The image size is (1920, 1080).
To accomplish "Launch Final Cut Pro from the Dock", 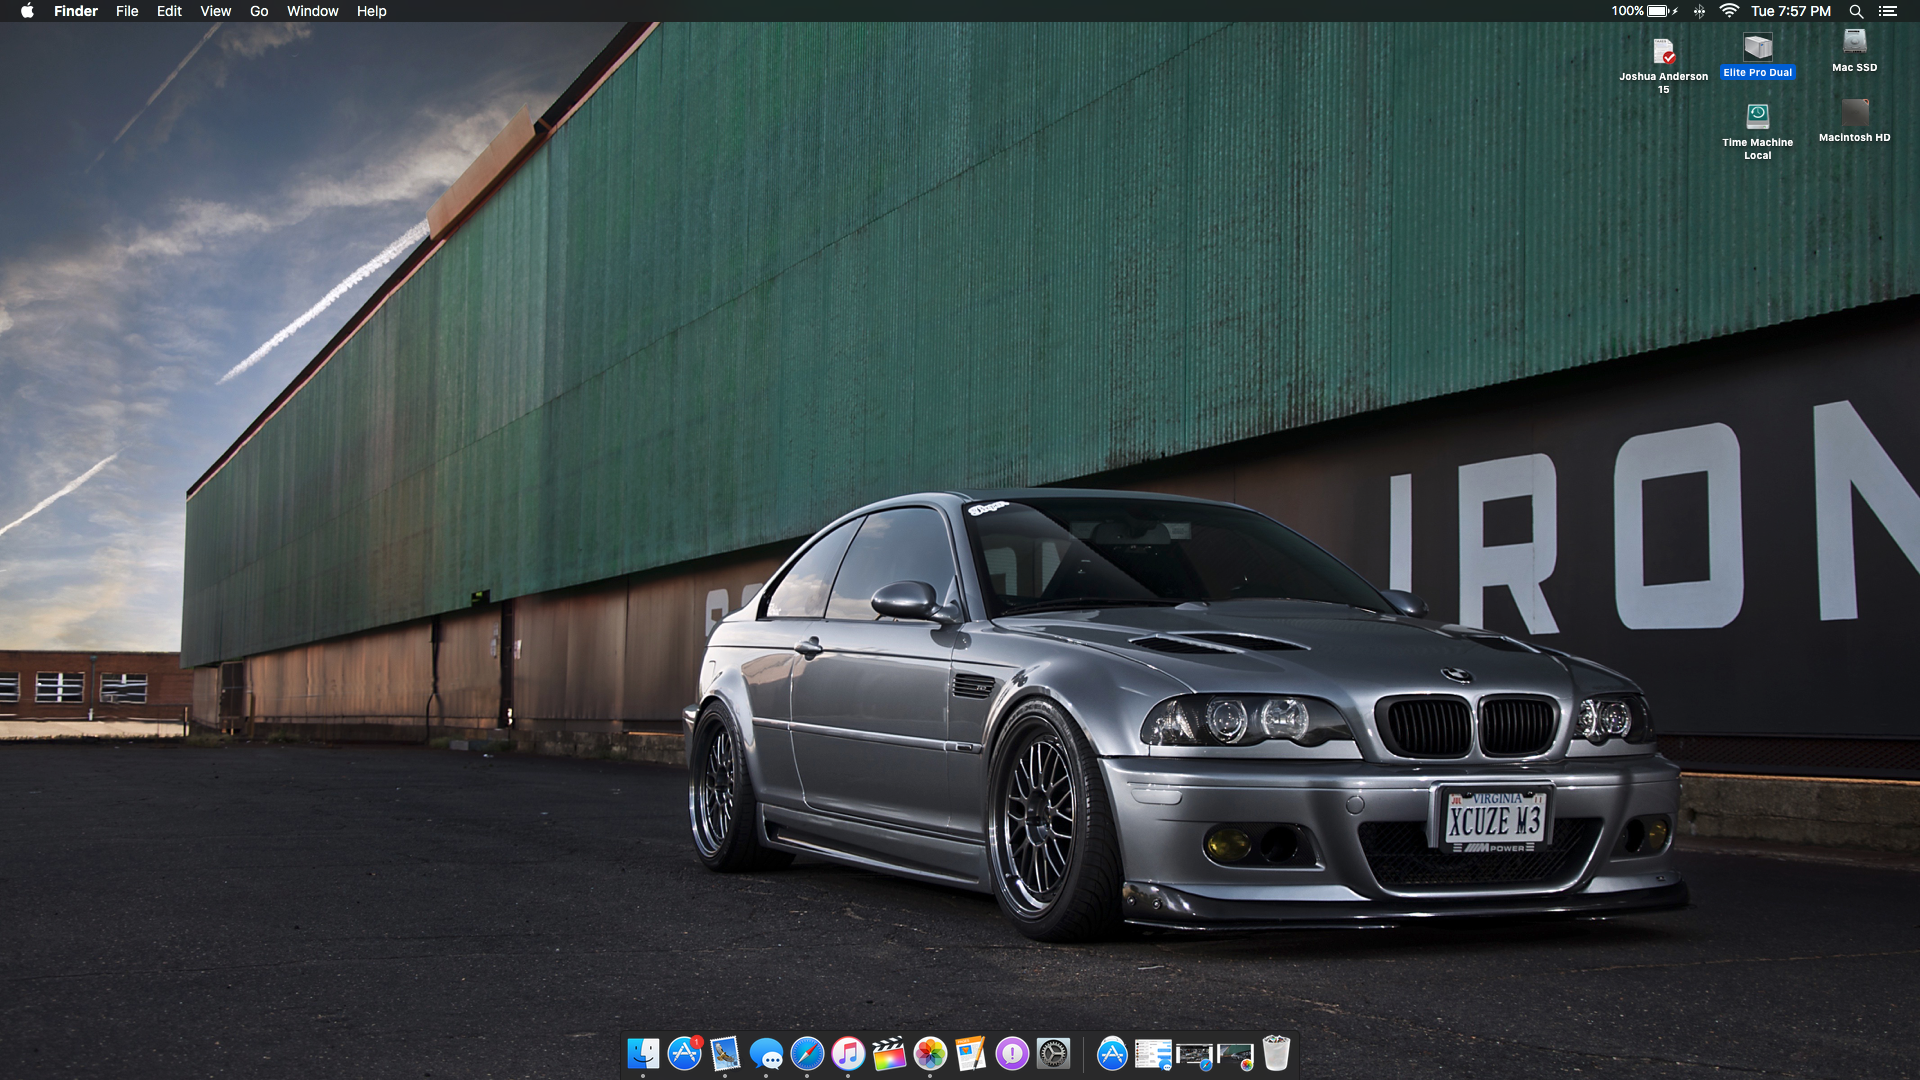I will (889, 1053).
